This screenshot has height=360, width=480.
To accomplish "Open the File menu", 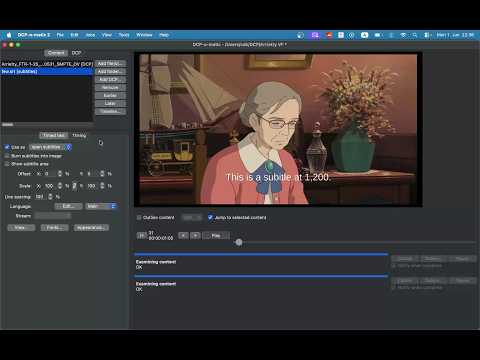I will click(60, 35).
